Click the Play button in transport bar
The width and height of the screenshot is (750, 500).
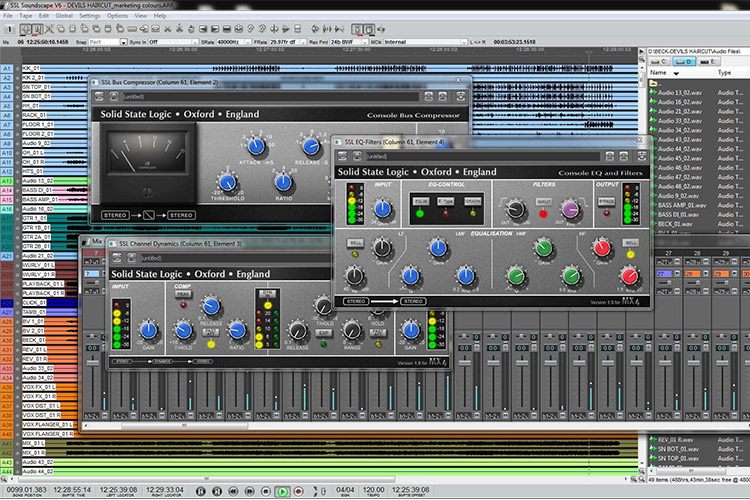click(282, 491)
